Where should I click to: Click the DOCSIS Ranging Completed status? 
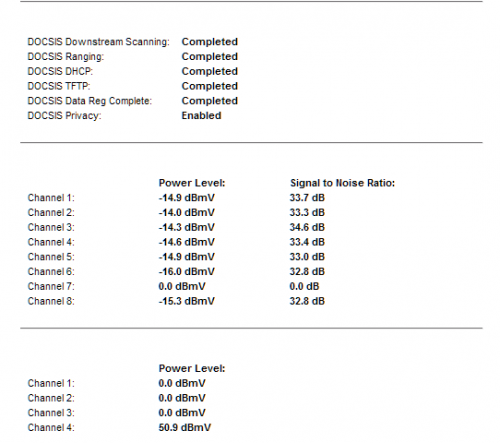point(210,57)
